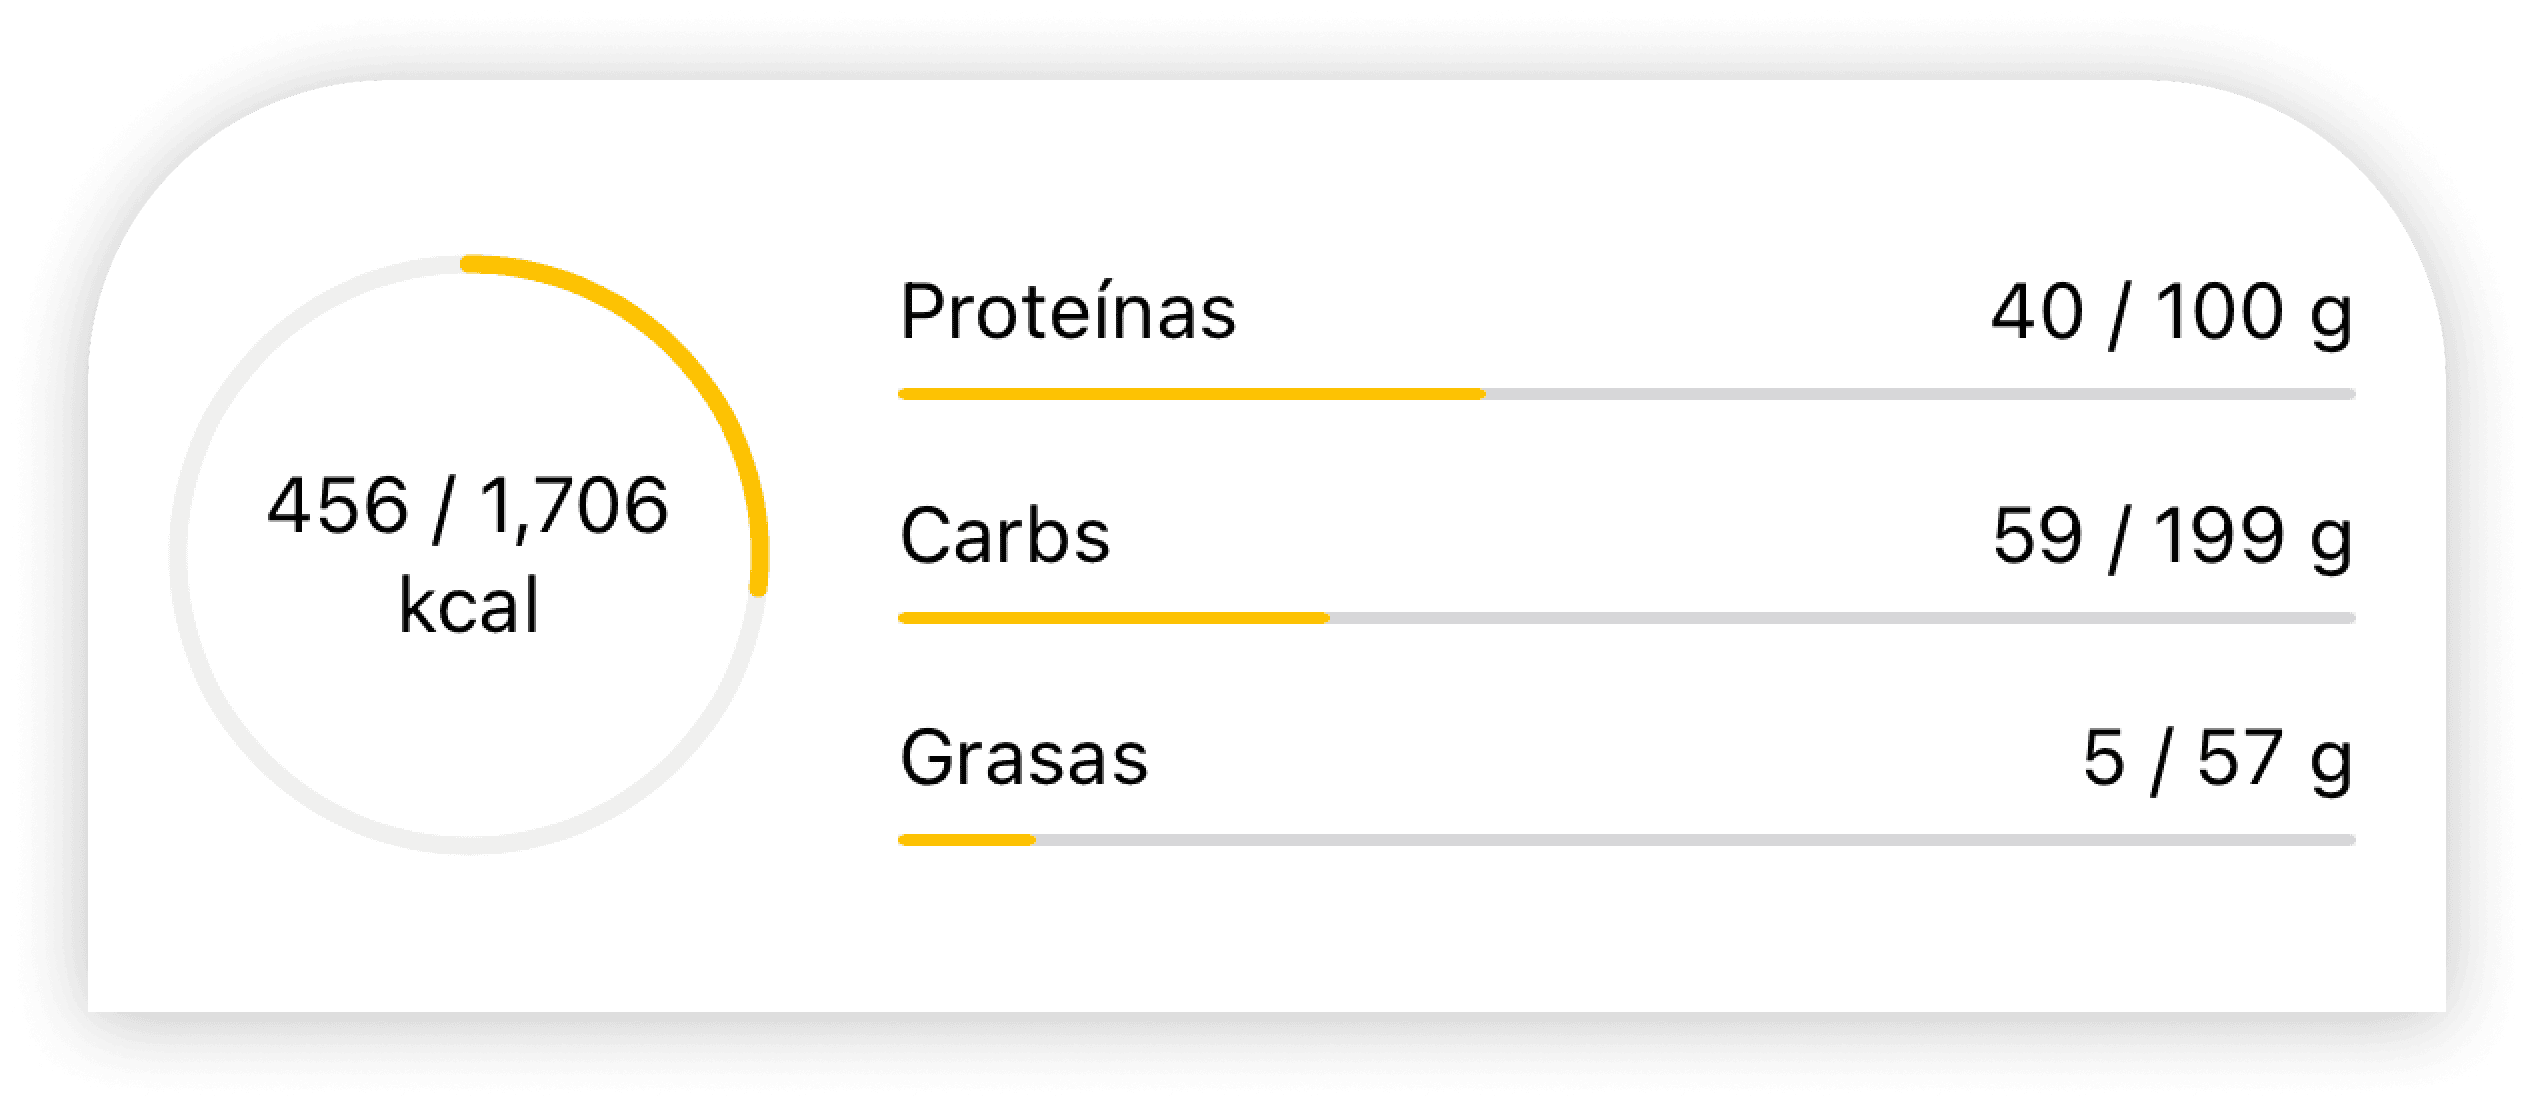Select the Proteínas label
Viewport: 2534px width, 1108px height.
coord(1067,313)
